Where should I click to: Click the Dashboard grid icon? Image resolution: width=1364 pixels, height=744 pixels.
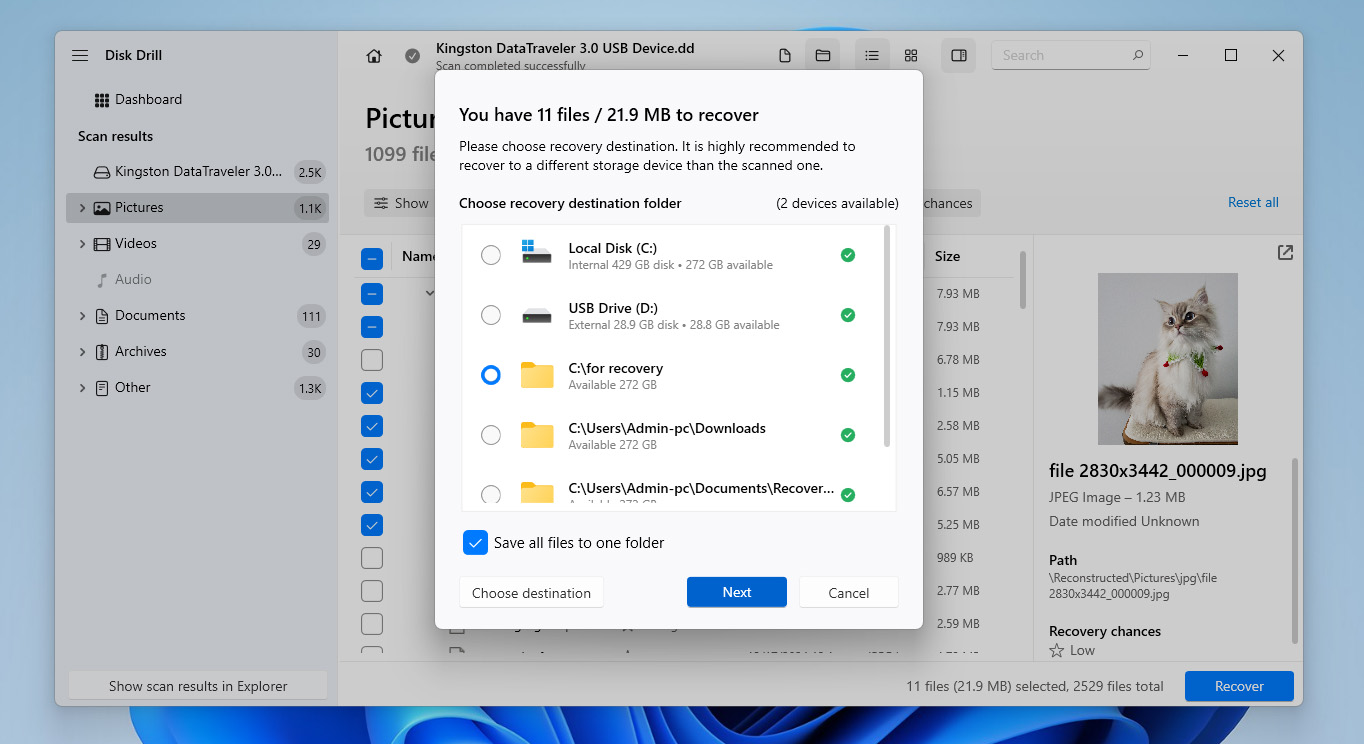click(102, 100)
